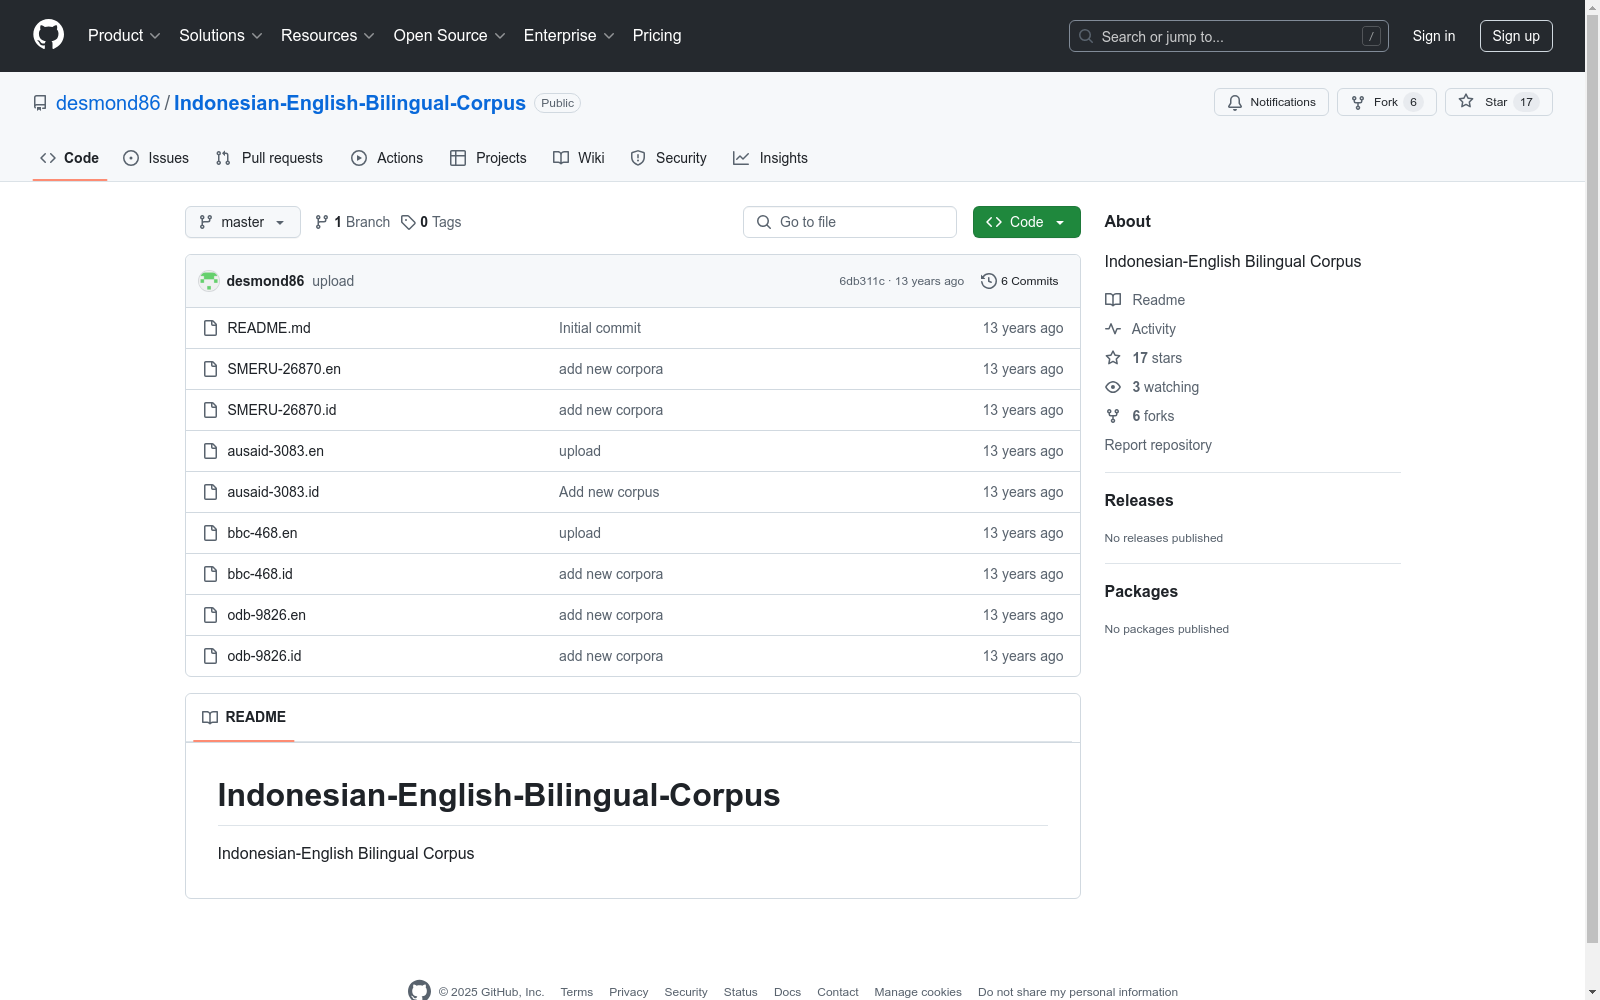The height and width of the screenshot is (1000, 1600).
Task: Click the pulse icon next to Activity
Action: (1113, 329)
